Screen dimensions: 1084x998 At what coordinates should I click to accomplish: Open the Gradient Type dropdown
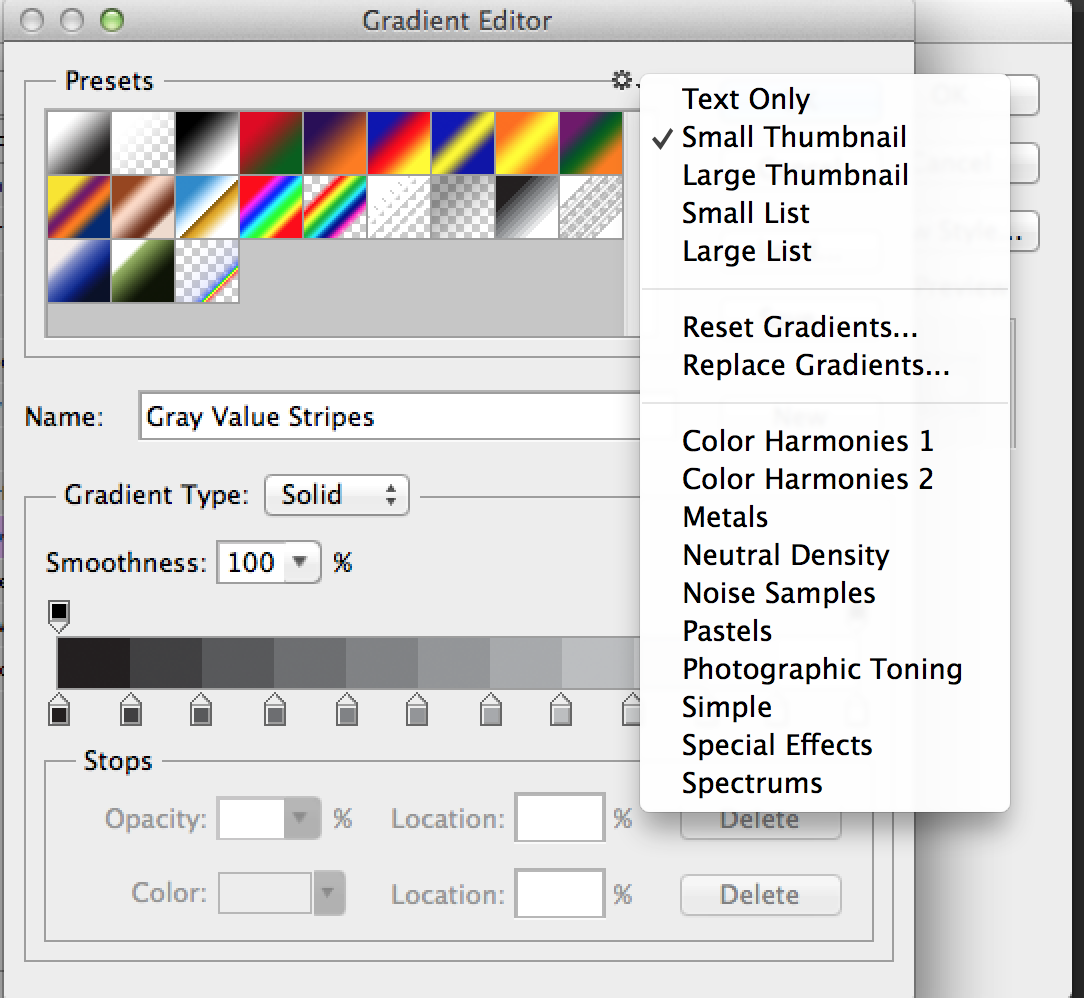click(336, 494)
